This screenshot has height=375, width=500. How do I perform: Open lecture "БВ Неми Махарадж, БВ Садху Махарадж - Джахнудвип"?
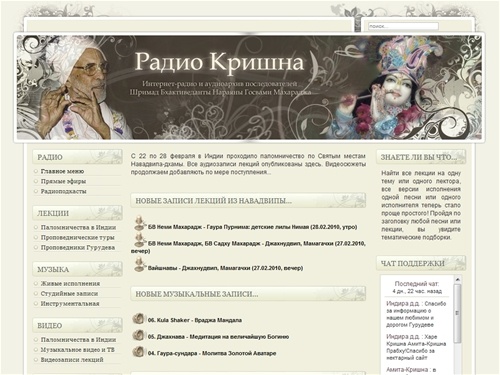tap(248, 247)
